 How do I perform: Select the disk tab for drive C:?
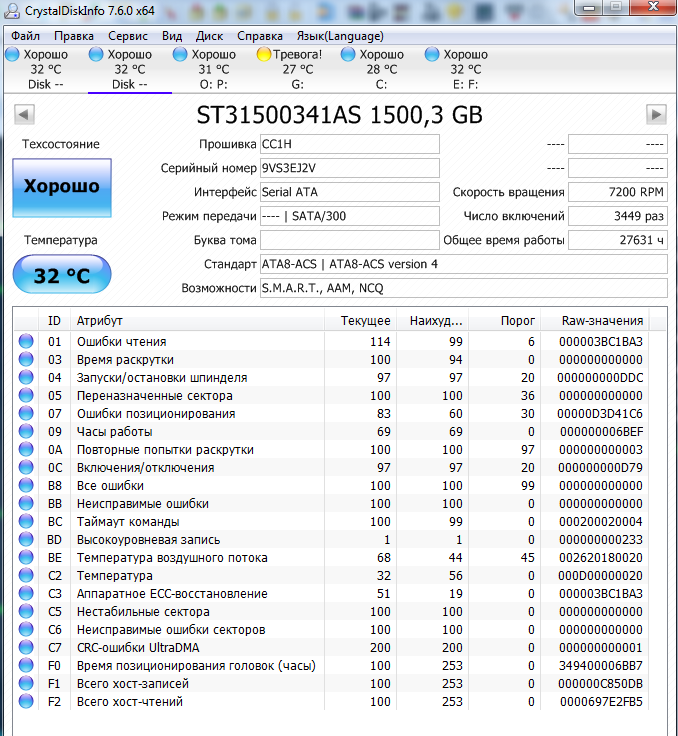point(382,69)
